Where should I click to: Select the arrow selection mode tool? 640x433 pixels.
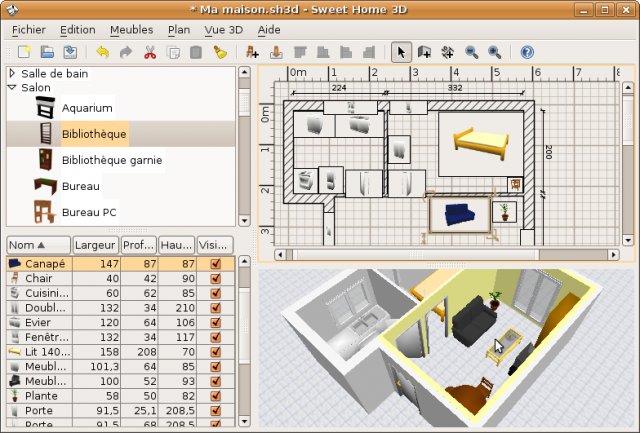[401, 52]
